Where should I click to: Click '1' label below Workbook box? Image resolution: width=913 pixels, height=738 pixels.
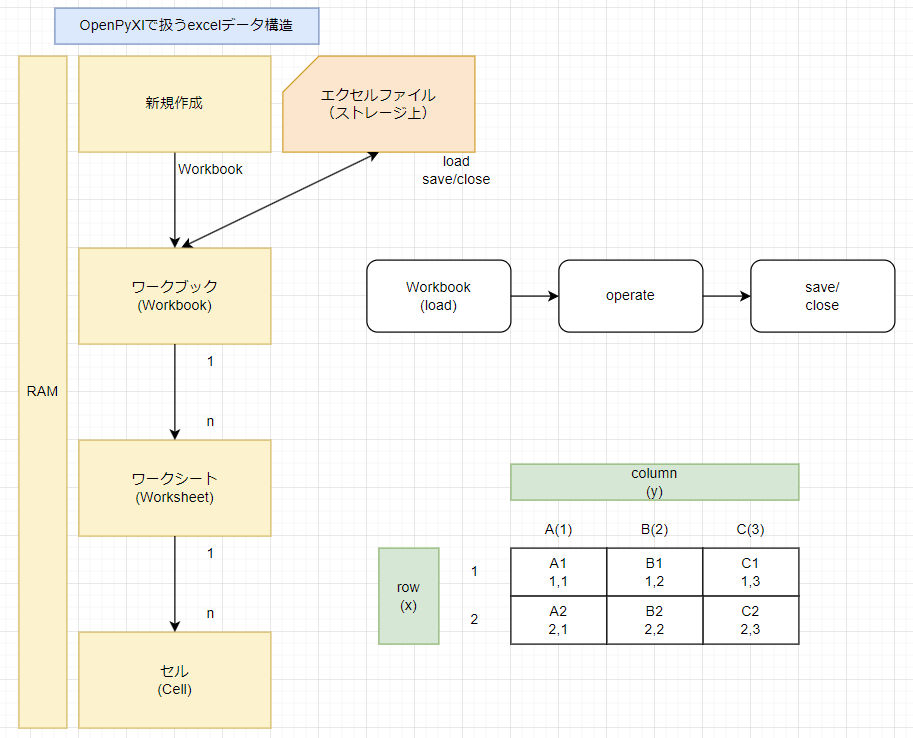[210, 362]
